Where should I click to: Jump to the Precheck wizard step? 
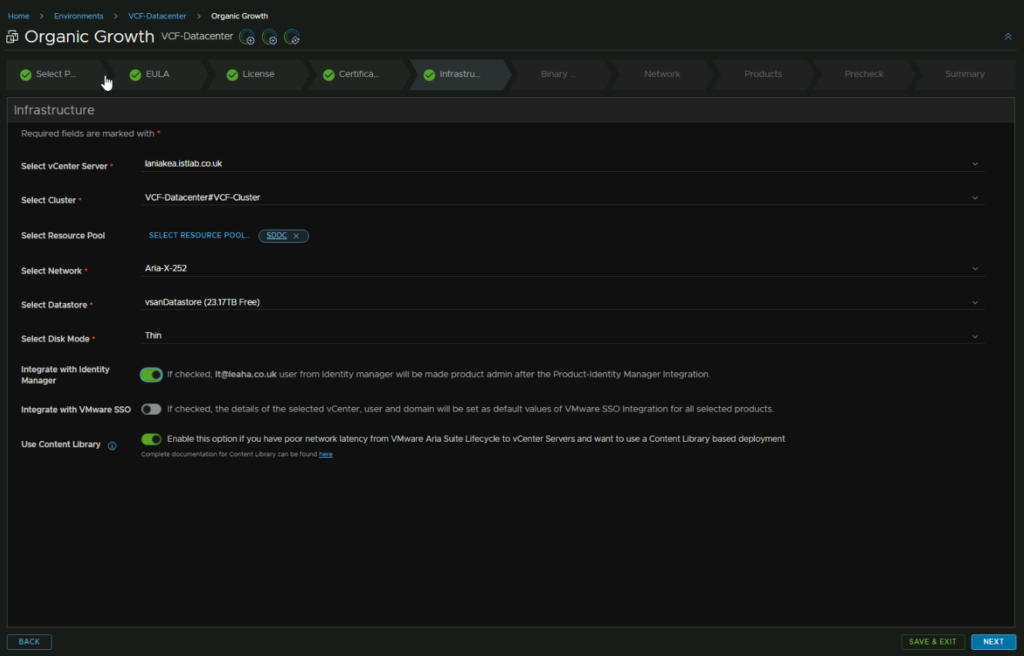coord(863,74)
